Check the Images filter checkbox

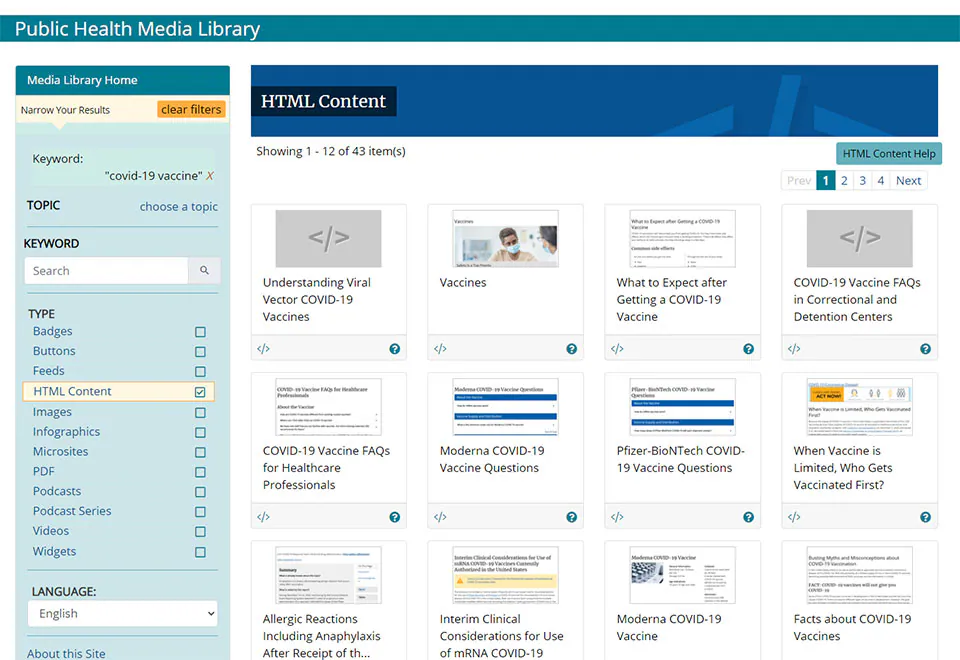[x=200, y=411]
